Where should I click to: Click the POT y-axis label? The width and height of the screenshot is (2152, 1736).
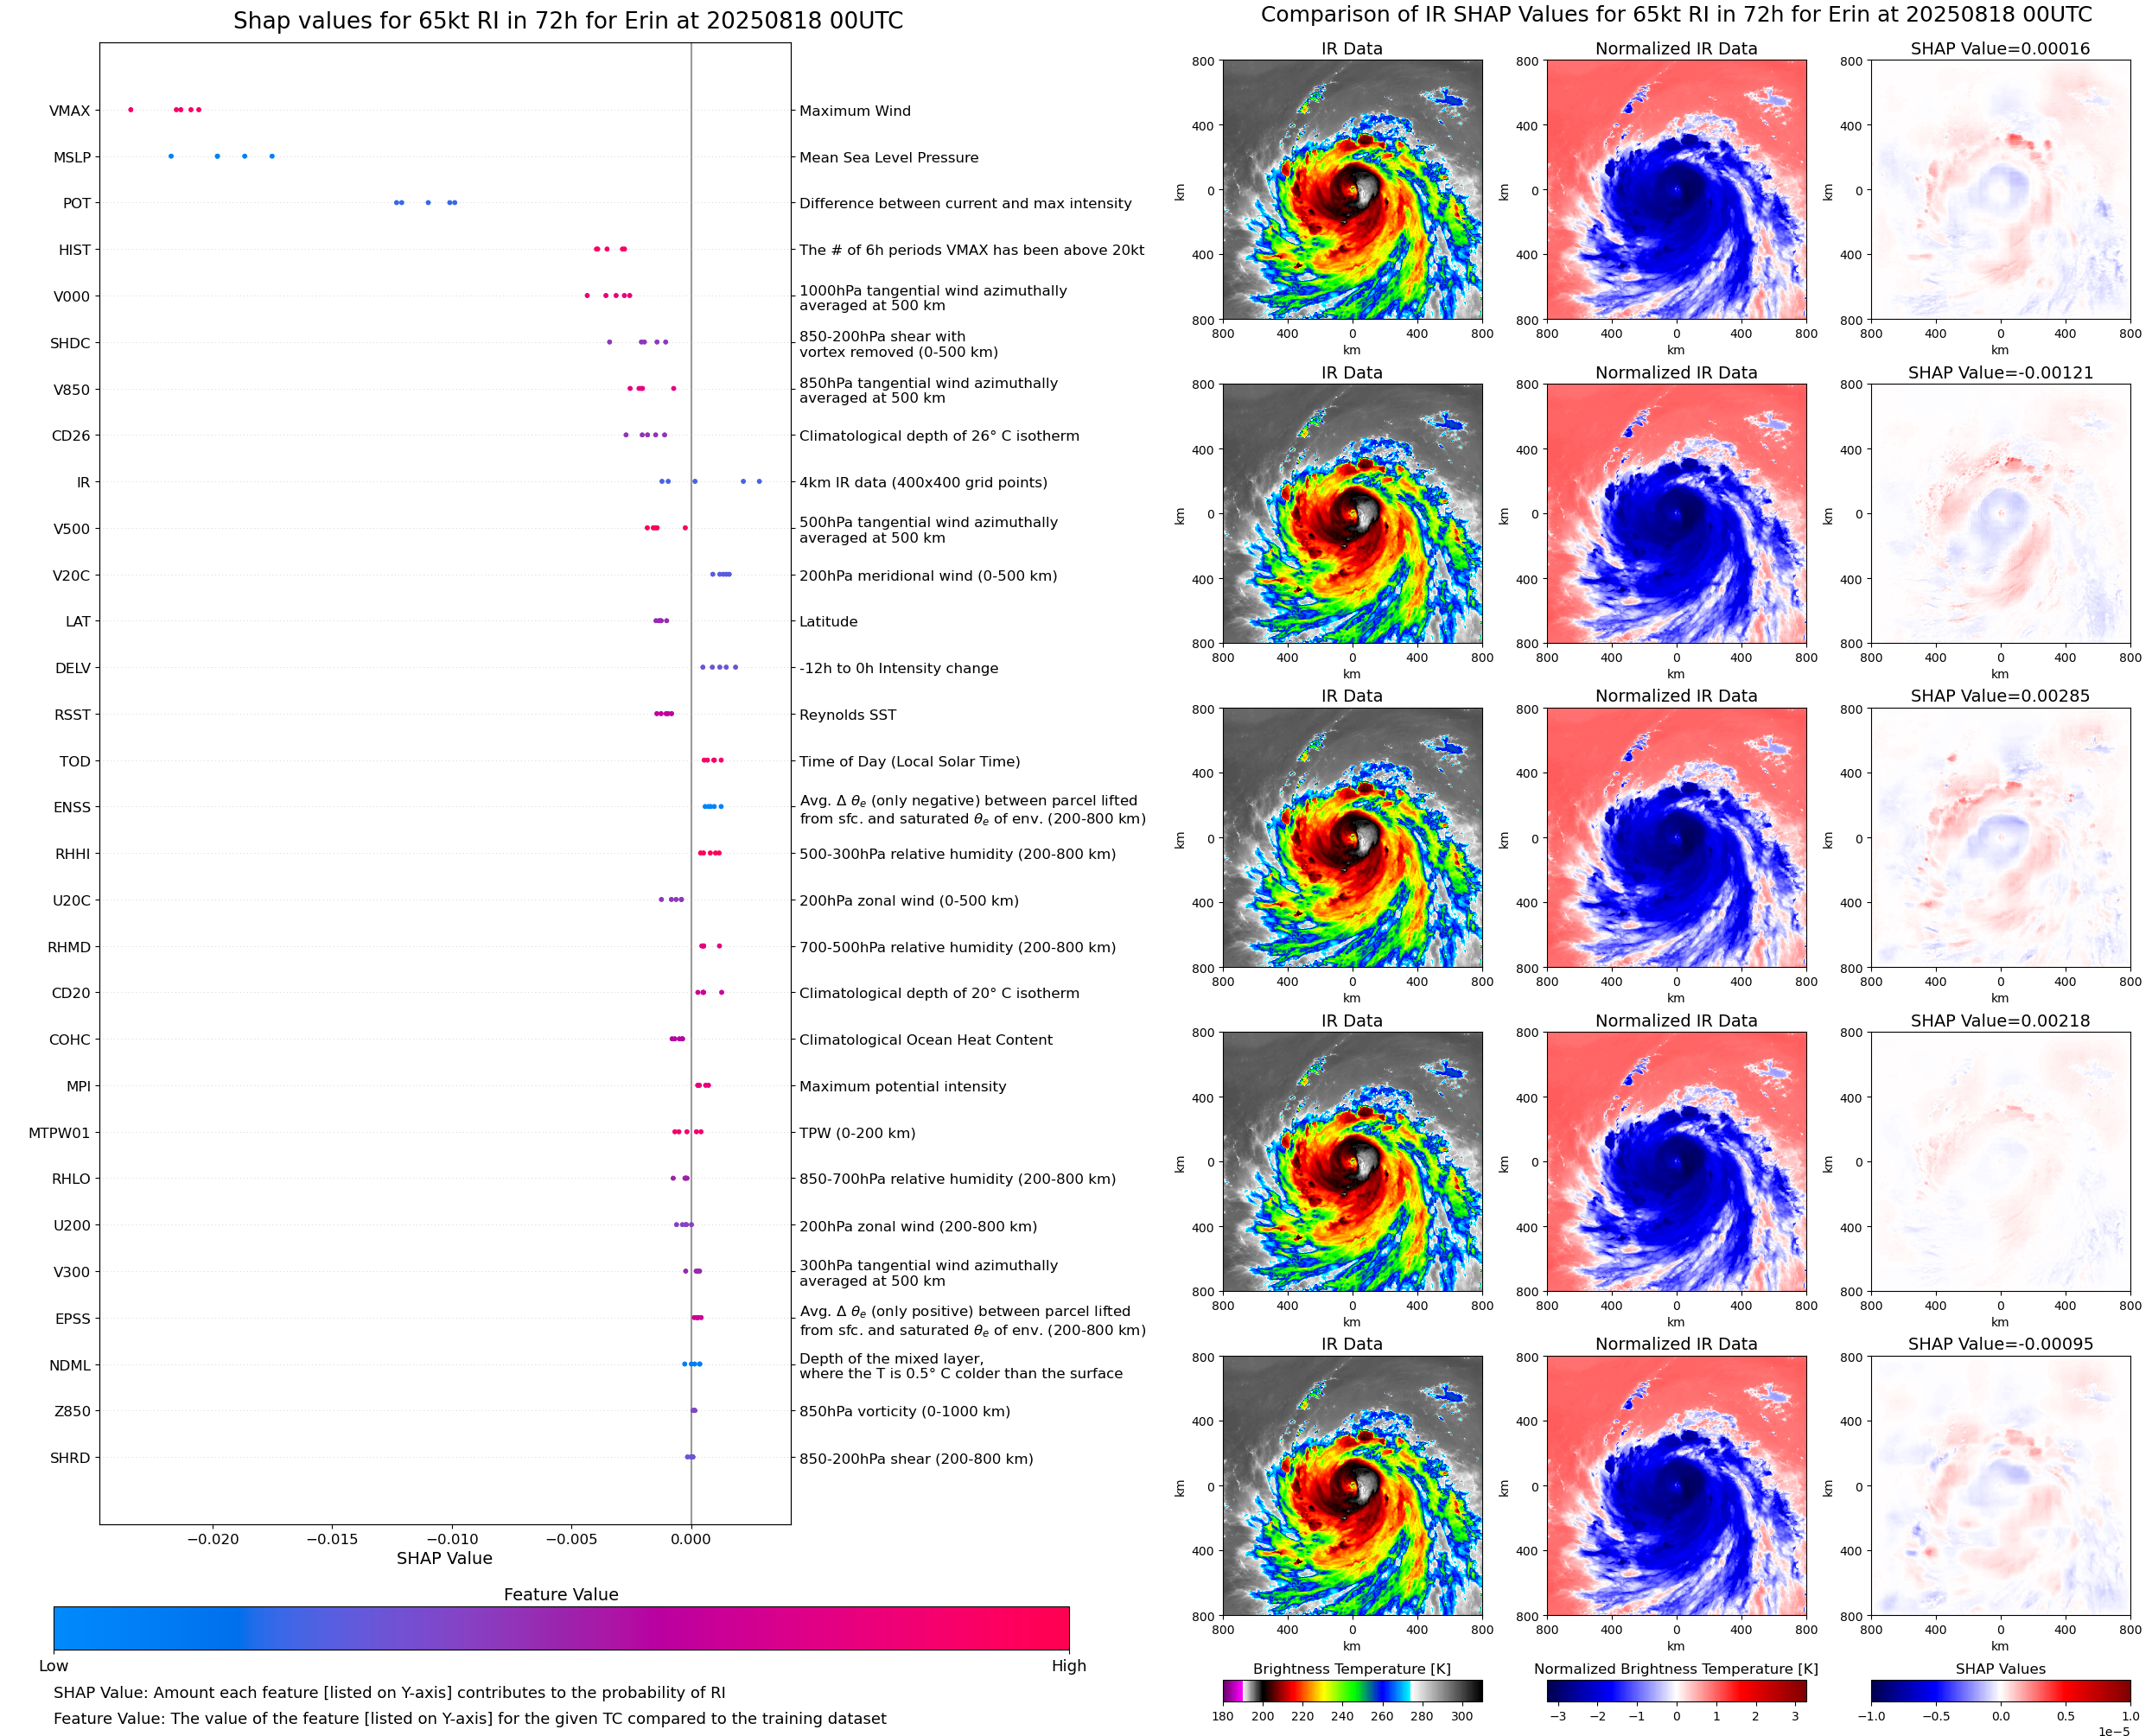click(x=77, y=203)
